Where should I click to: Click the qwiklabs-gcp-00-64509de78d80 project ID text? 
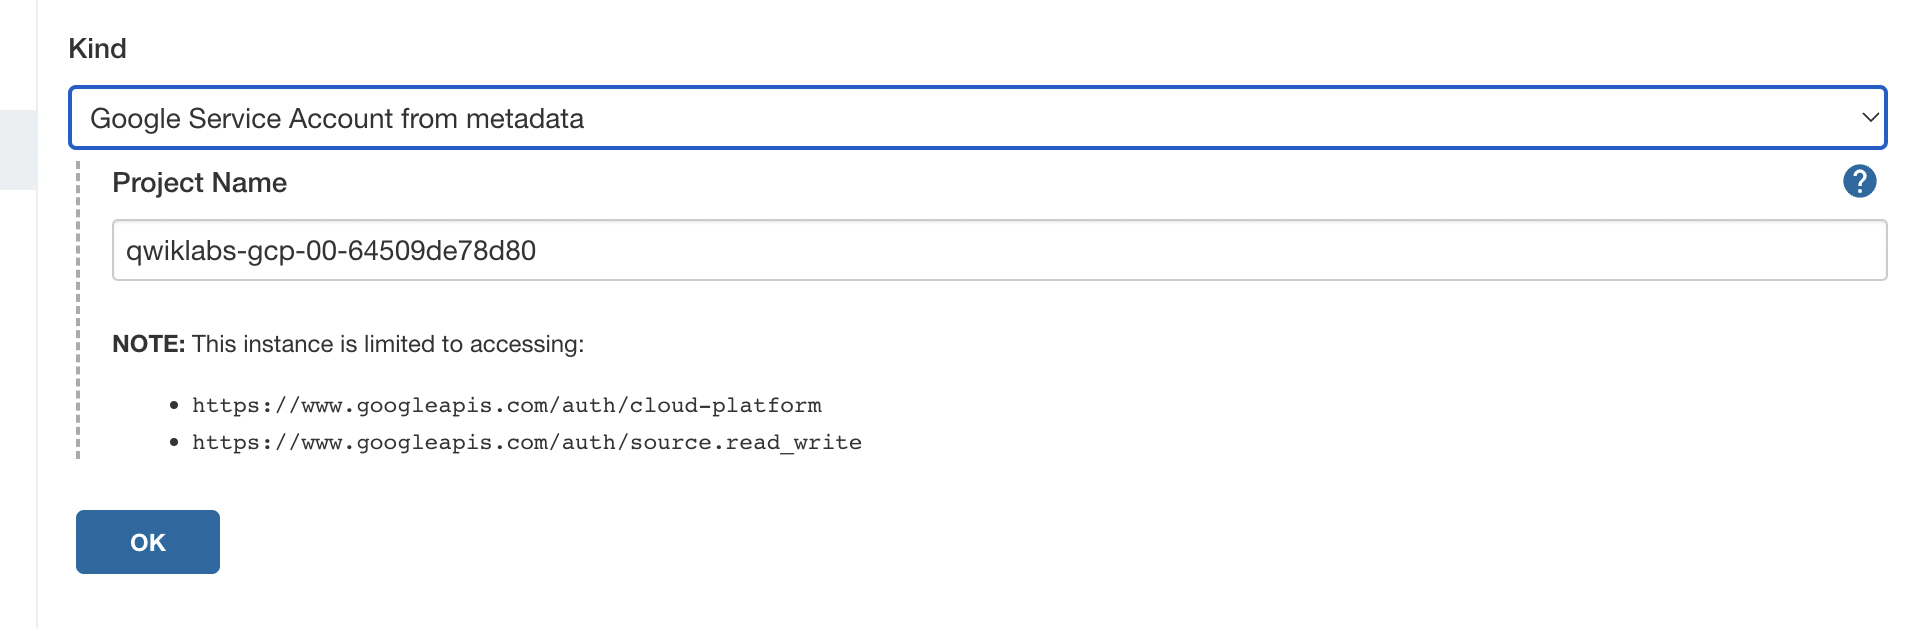pos(331,251)
